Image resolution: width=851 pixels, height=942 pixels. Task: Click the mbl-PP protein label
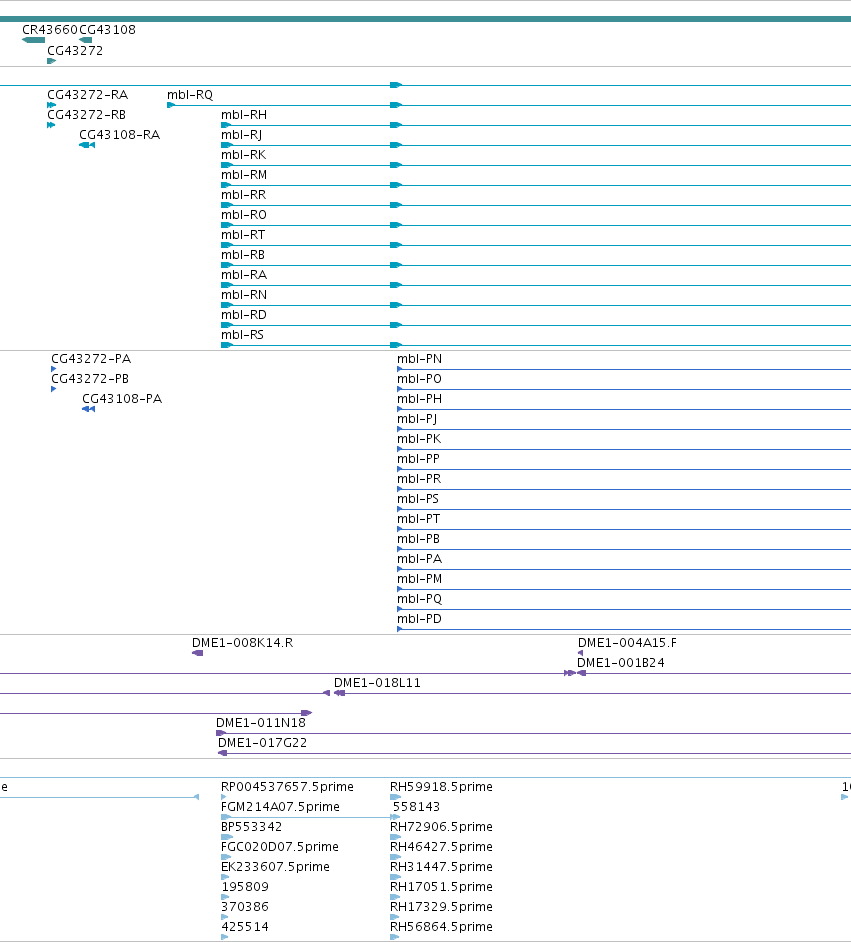pos(418,458)
